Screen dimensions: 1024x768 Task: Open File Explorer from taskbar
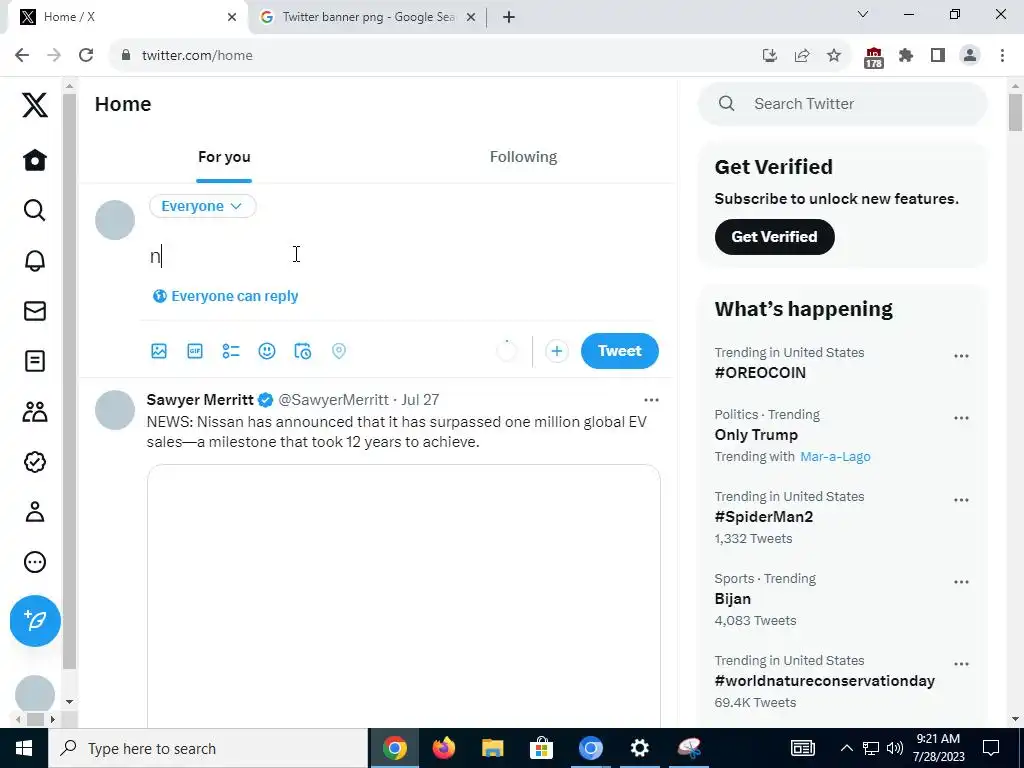point(492,748)
